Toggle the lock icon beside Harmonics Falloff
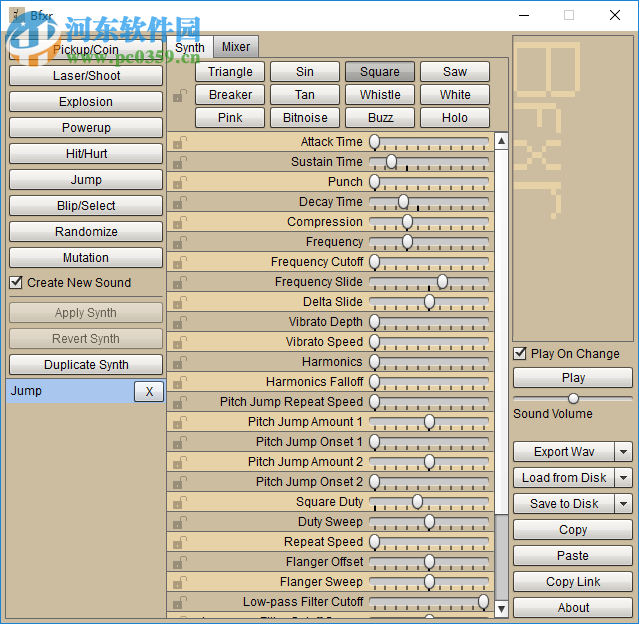 pyautogui.click(x=180, y=382)
